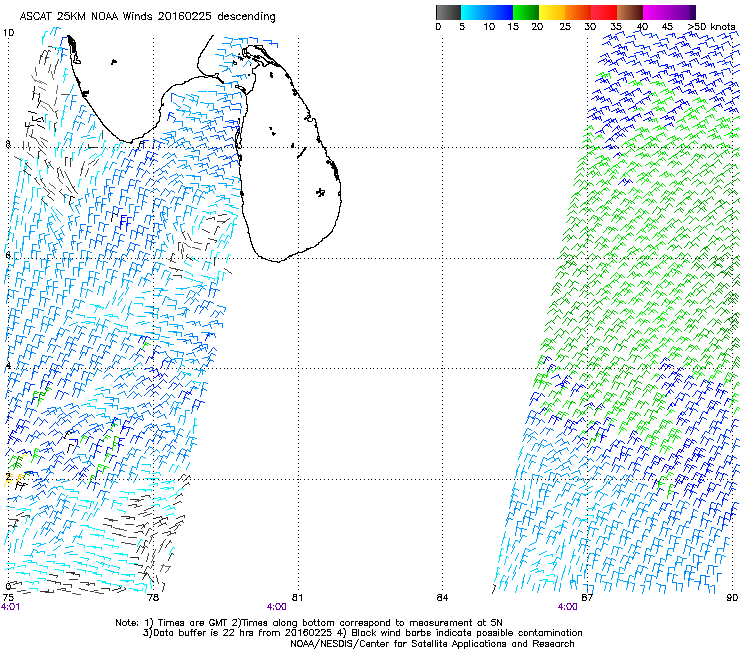740x650 pixels.
Task: Click the '35' knots legend label
Action: point(616,27)
